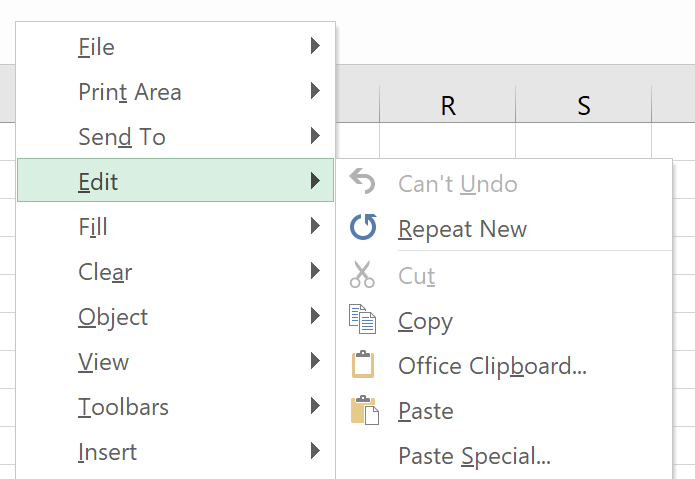Click the Repeat New circular arrow icon
Screen dimensions: 695x479
(363, 228)
